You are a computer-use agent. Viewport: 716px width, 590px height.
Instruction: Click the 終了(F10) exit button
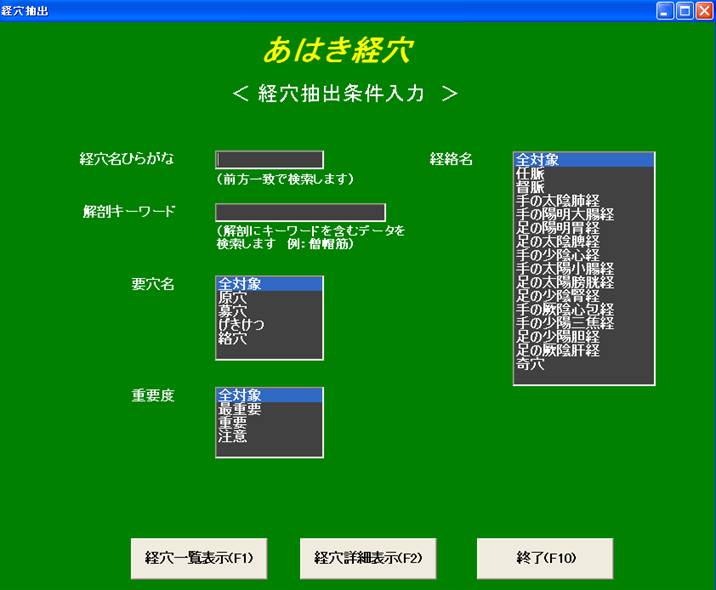(544, 558)
